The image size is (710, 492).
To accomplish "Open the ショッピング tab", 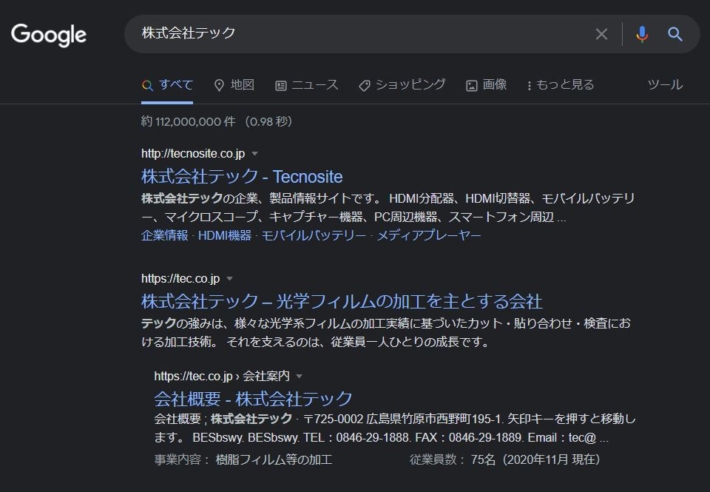I will [x=402, y=85].
